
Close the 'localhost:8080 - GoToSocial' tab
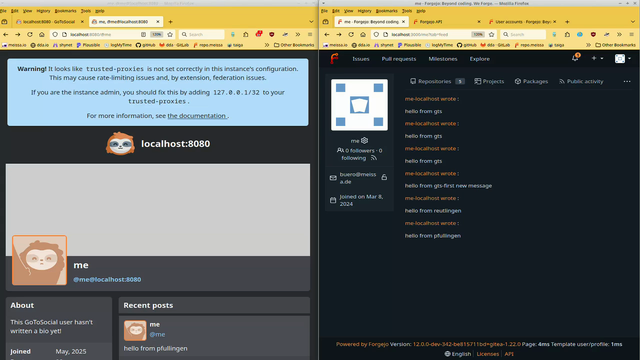(82, 22)
